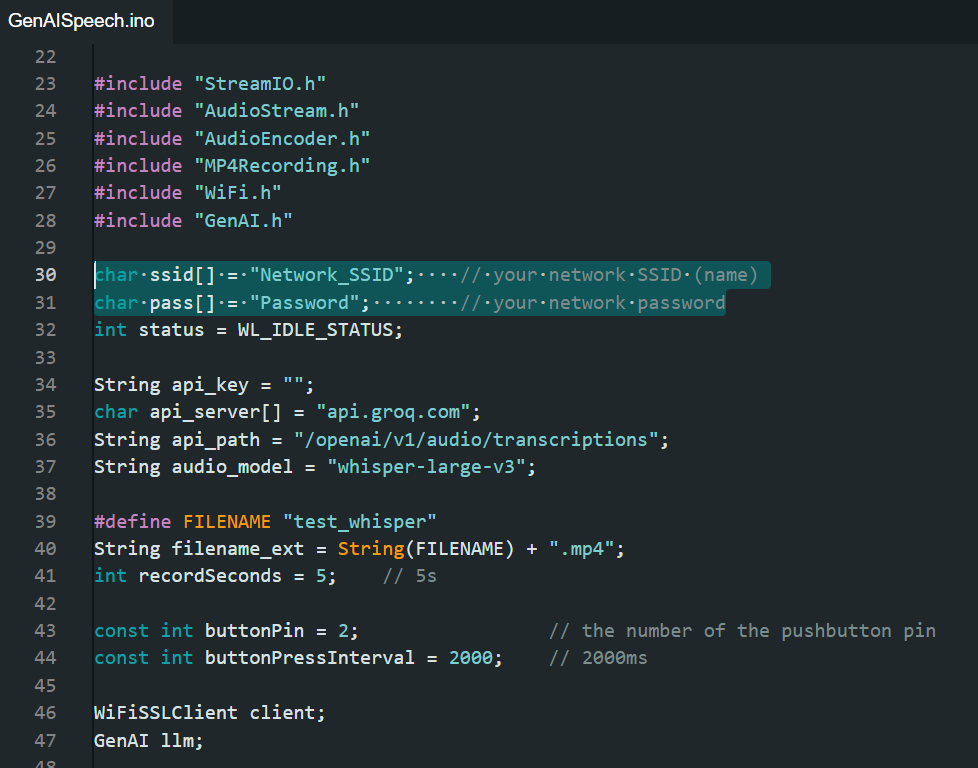Place cursor in empty api_key string

pos(293,385)
